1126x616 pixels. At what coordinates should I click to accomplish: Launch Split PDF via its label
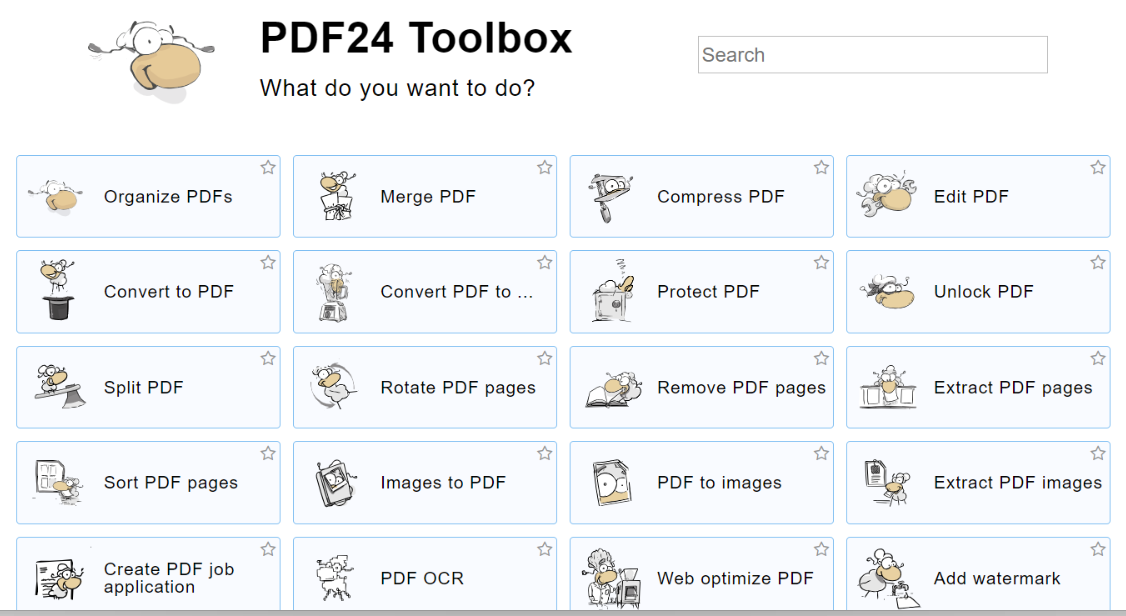(x=144, y=388)
